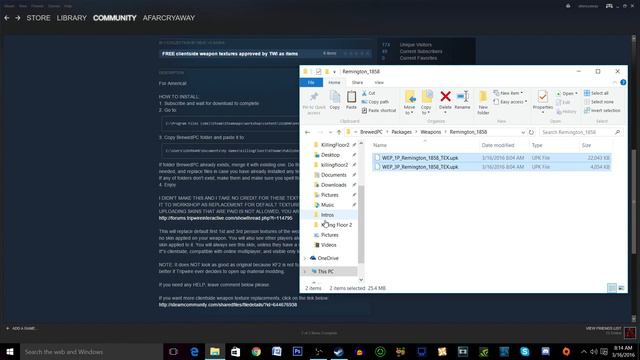Viewport: 640px width, 360px height.
Task: Switch to details view button in status bar
Action: (612, 288)
